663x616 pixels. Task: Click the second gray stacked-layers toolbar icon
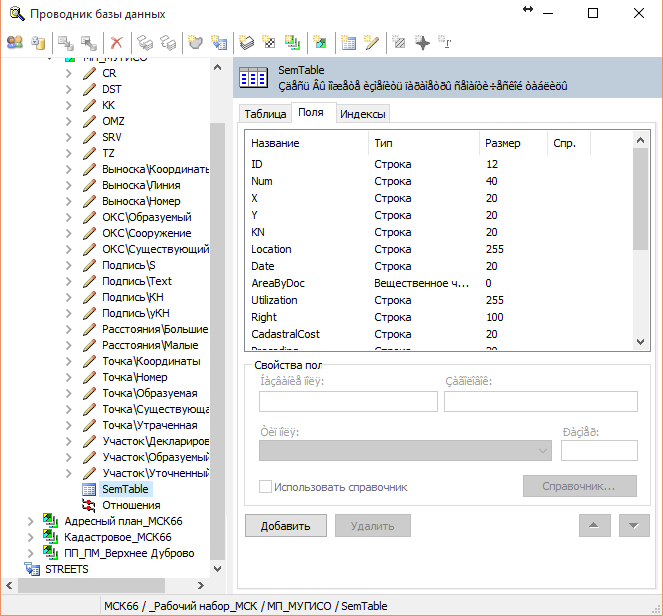click(x=168, y=42)
